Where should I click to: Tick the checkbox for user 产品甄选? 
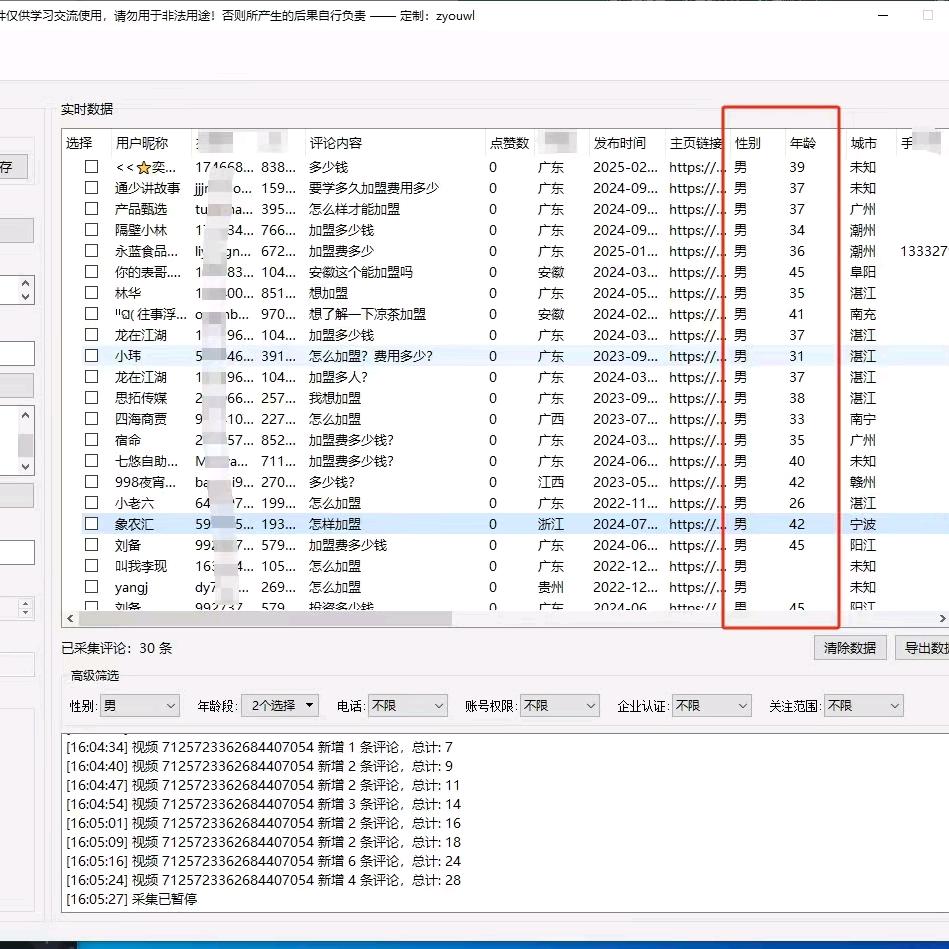tap(92, 209)
